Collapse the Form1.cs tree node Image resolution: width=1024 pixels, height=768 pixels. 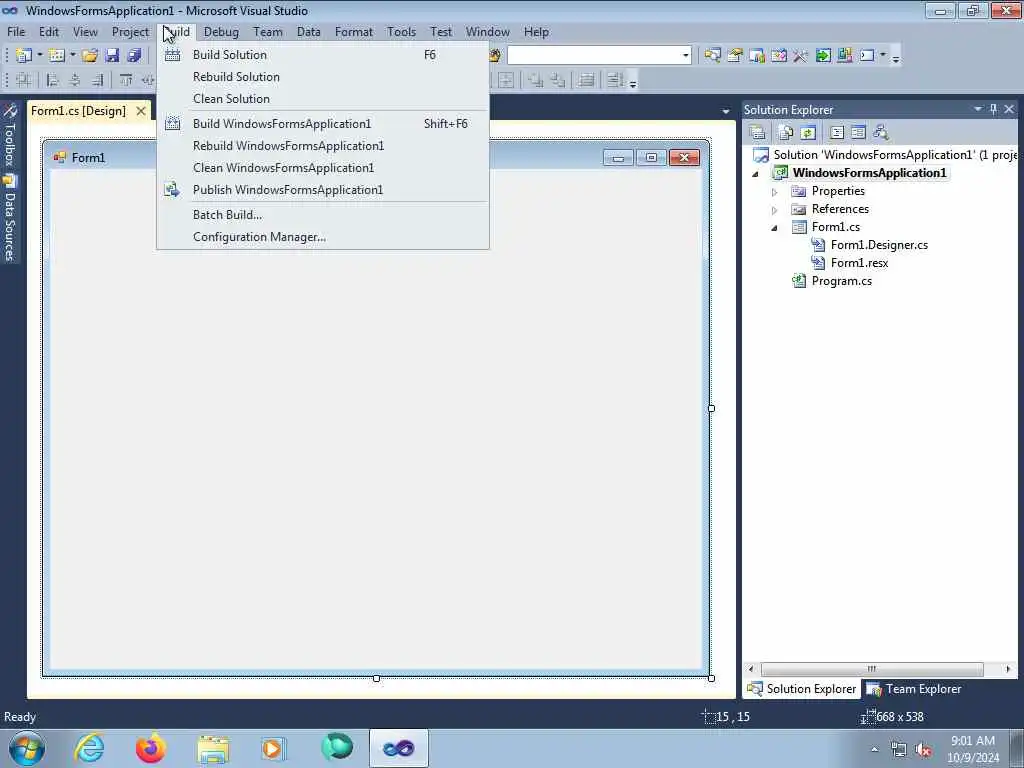coord(775,228)
